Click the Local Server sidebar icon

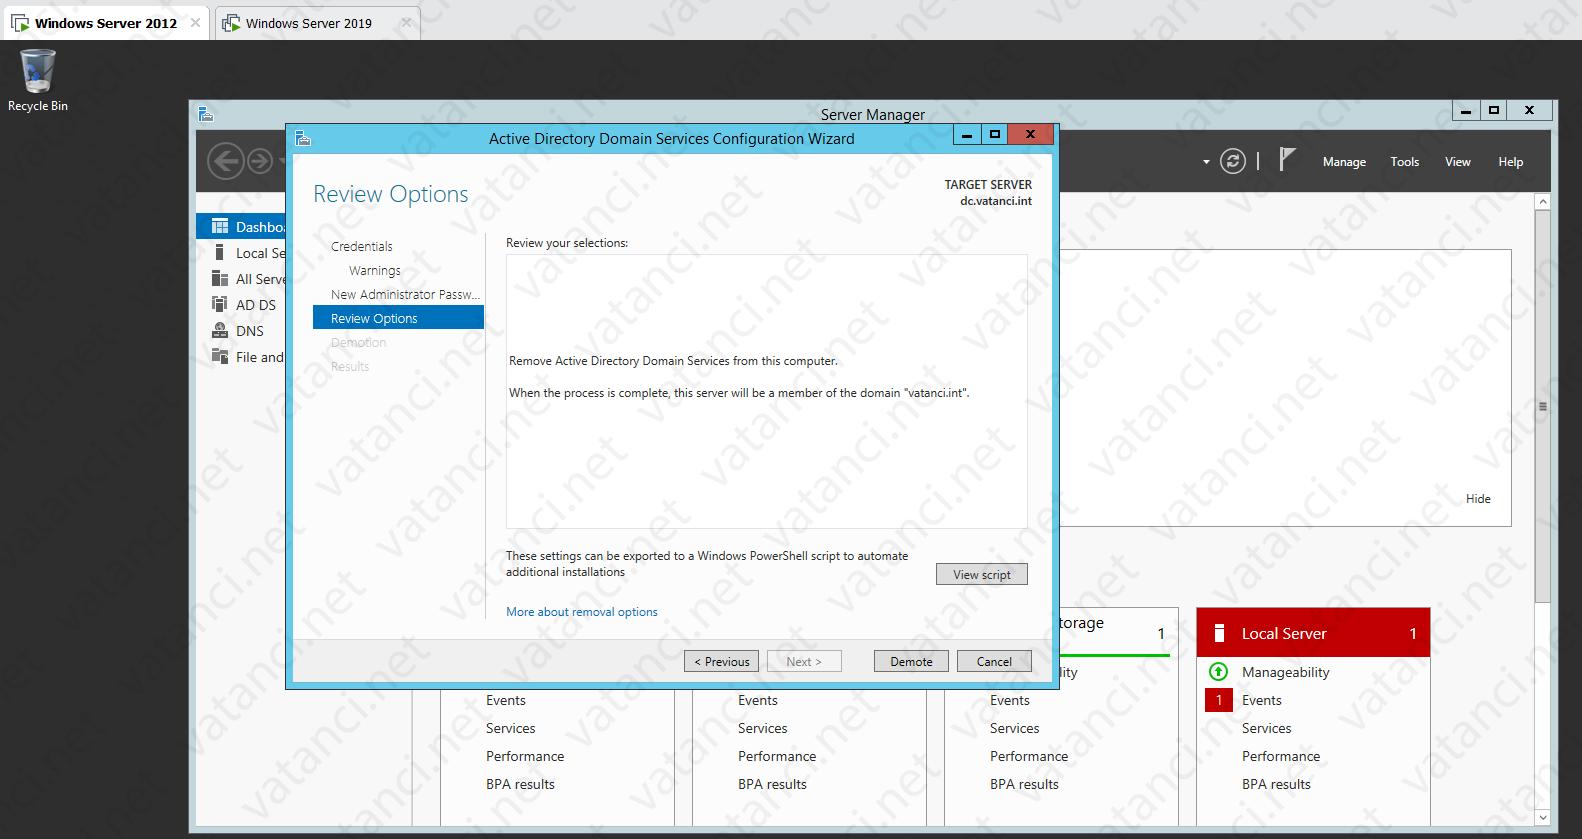pos(220,253)
